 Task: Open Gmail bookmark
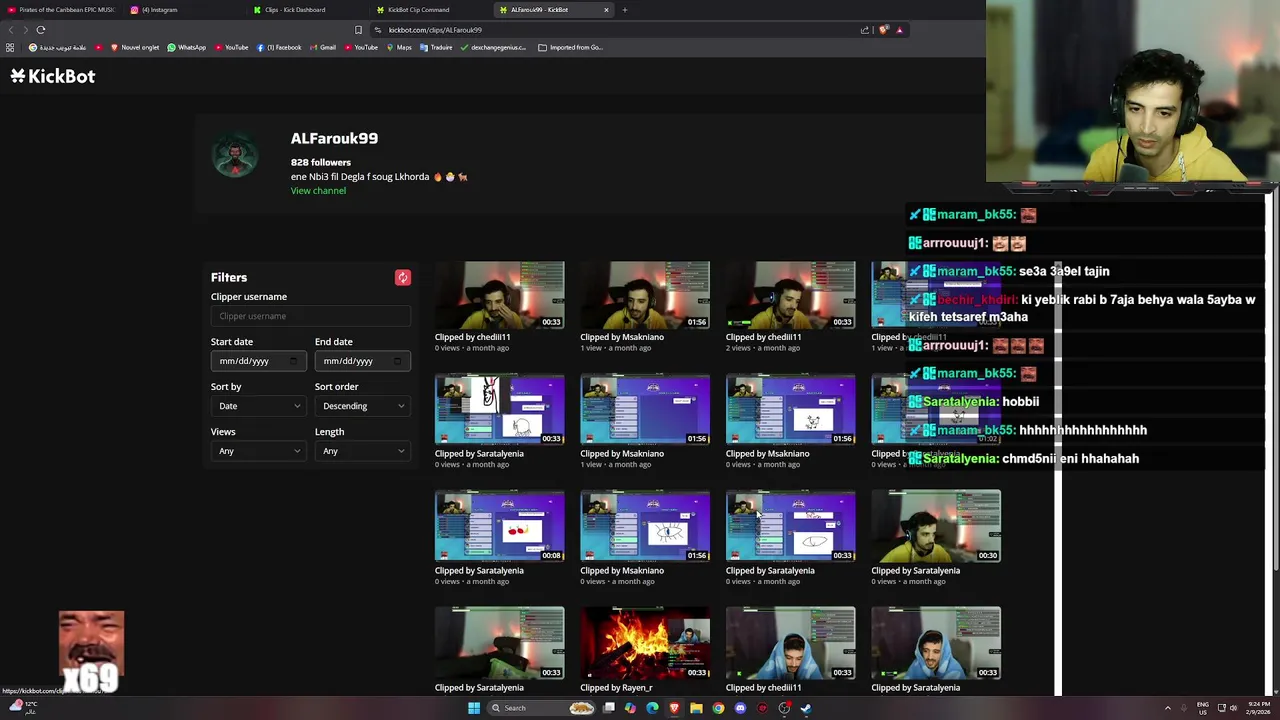pyautogui.click(x=323, y=47)
